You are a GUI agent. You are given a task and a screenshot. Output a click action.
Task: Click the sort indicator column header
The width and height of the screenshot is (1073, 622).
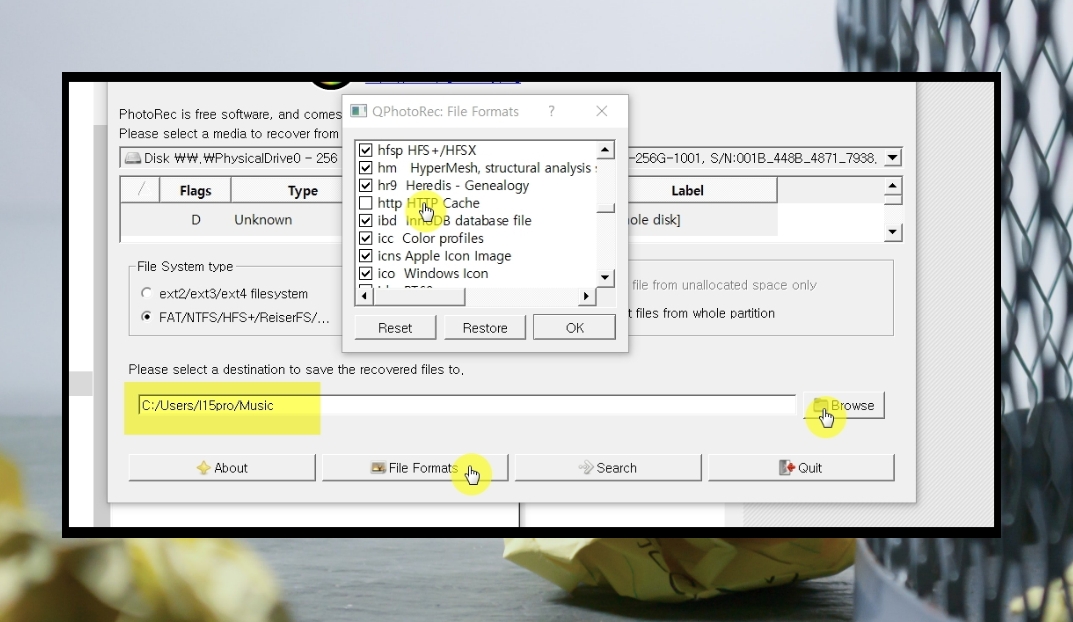point(140,190)
